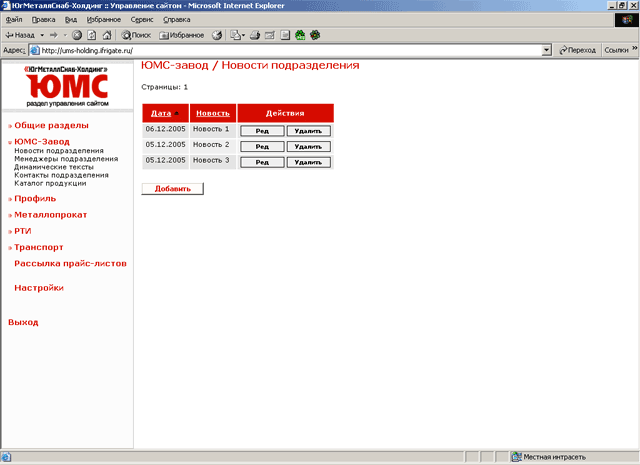640x465 pixels.
Task: Open the Каталог продукции link
Action: pos(50,183)
